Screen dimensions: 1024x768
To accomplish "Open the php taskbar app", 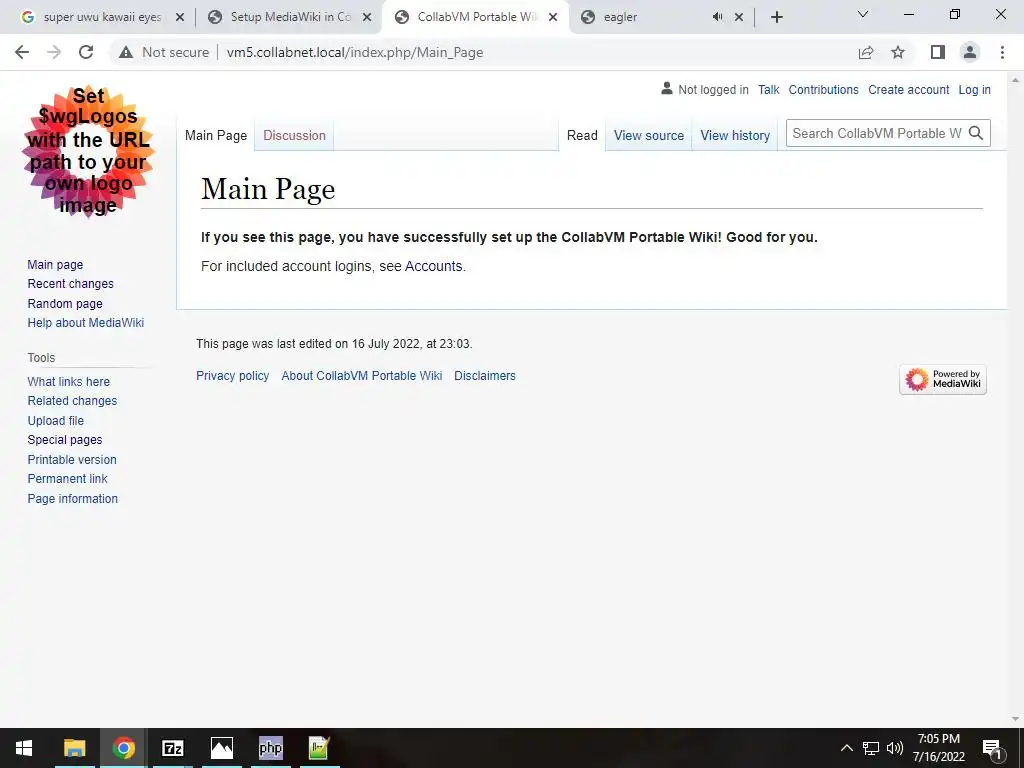I will coord(270,748).
